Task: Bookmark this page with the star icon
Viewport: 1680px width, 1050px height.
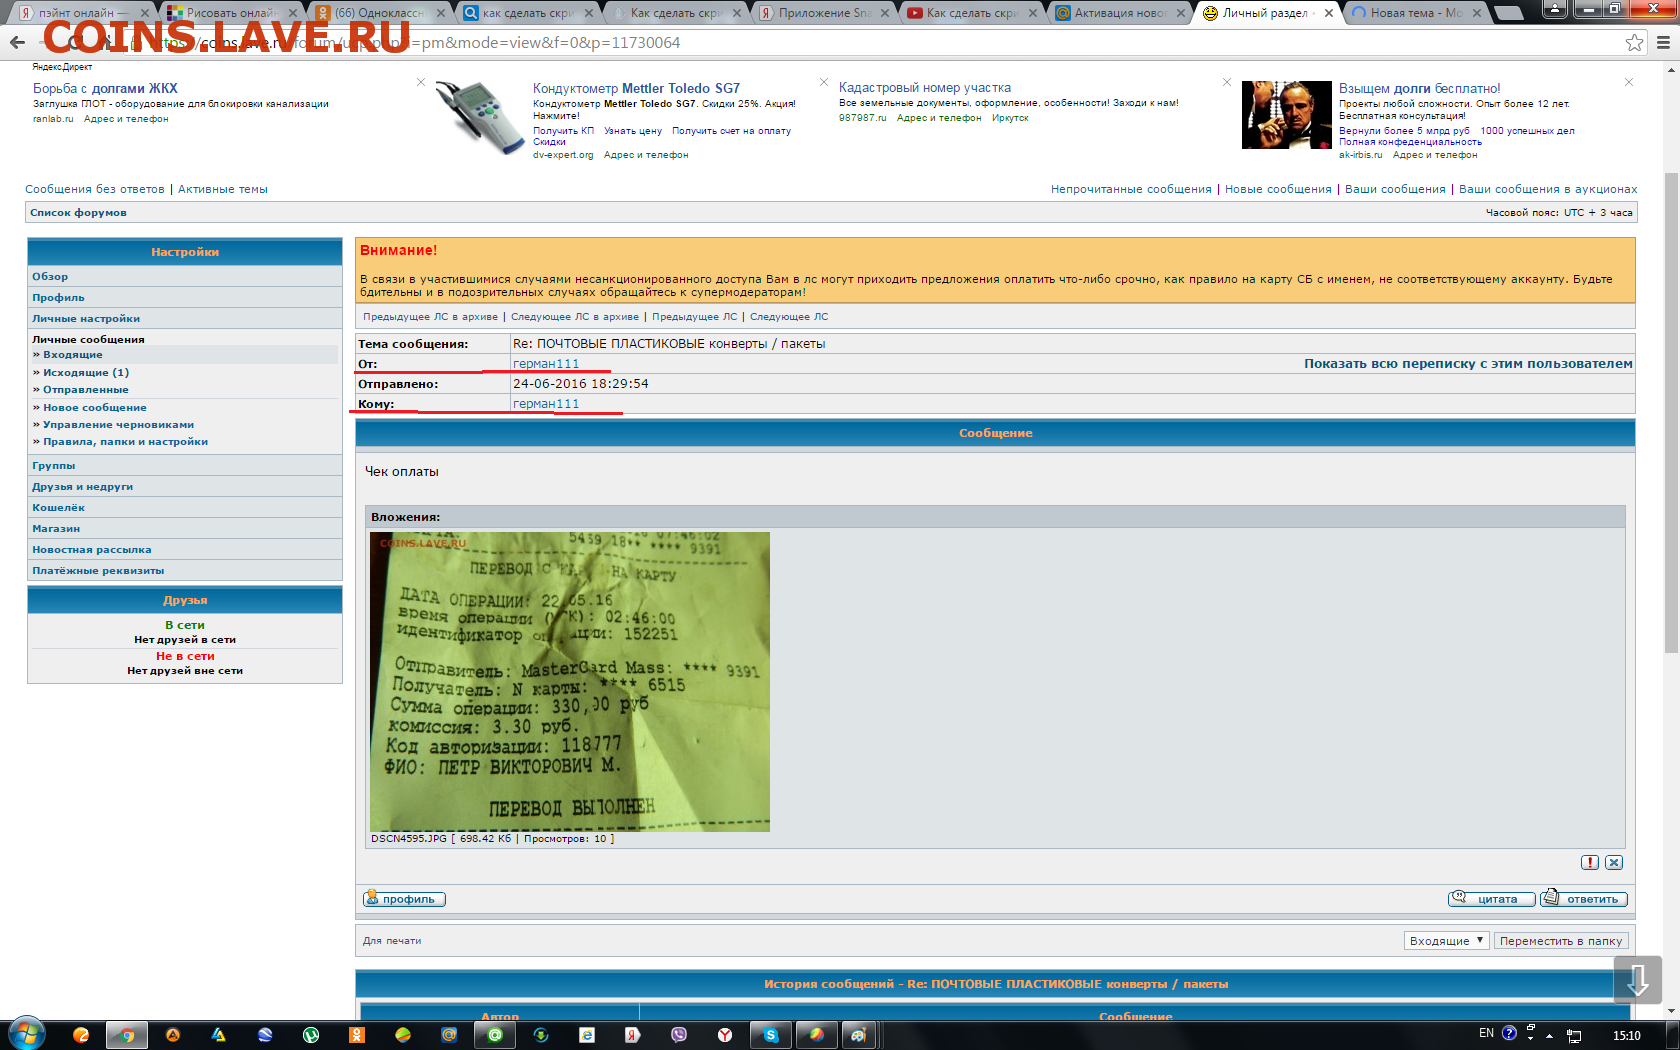Action: point(1634,42)
